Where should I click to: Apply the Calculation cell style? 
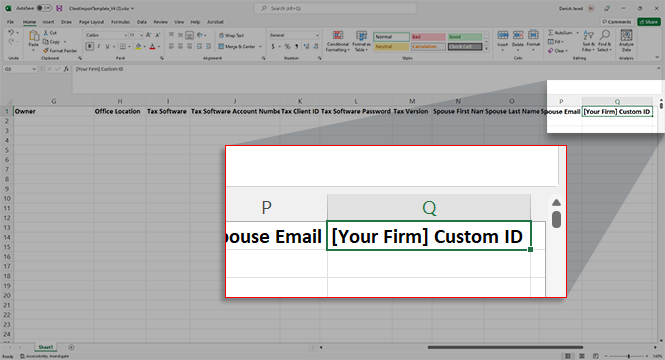(428, 47)
